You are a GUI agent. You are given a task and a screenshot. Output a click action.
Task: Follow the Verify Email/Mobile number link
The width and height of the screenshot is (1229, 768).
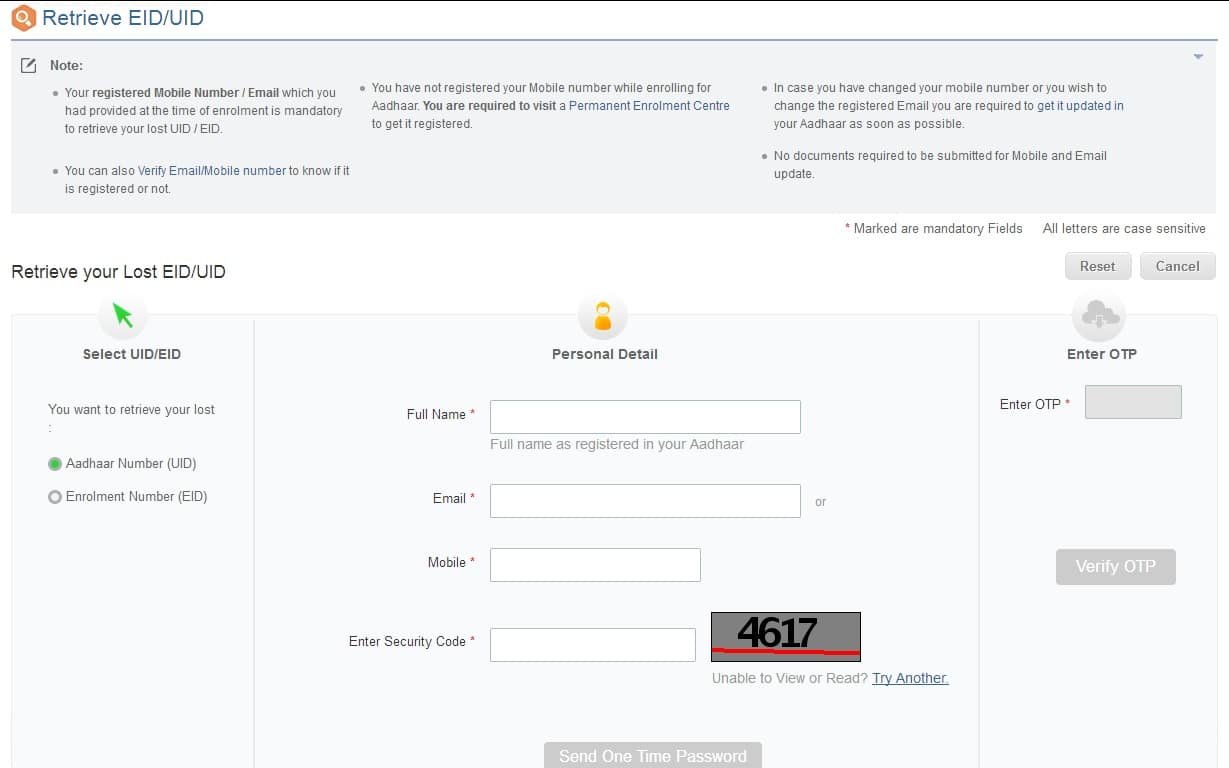(x=211, y=171)
